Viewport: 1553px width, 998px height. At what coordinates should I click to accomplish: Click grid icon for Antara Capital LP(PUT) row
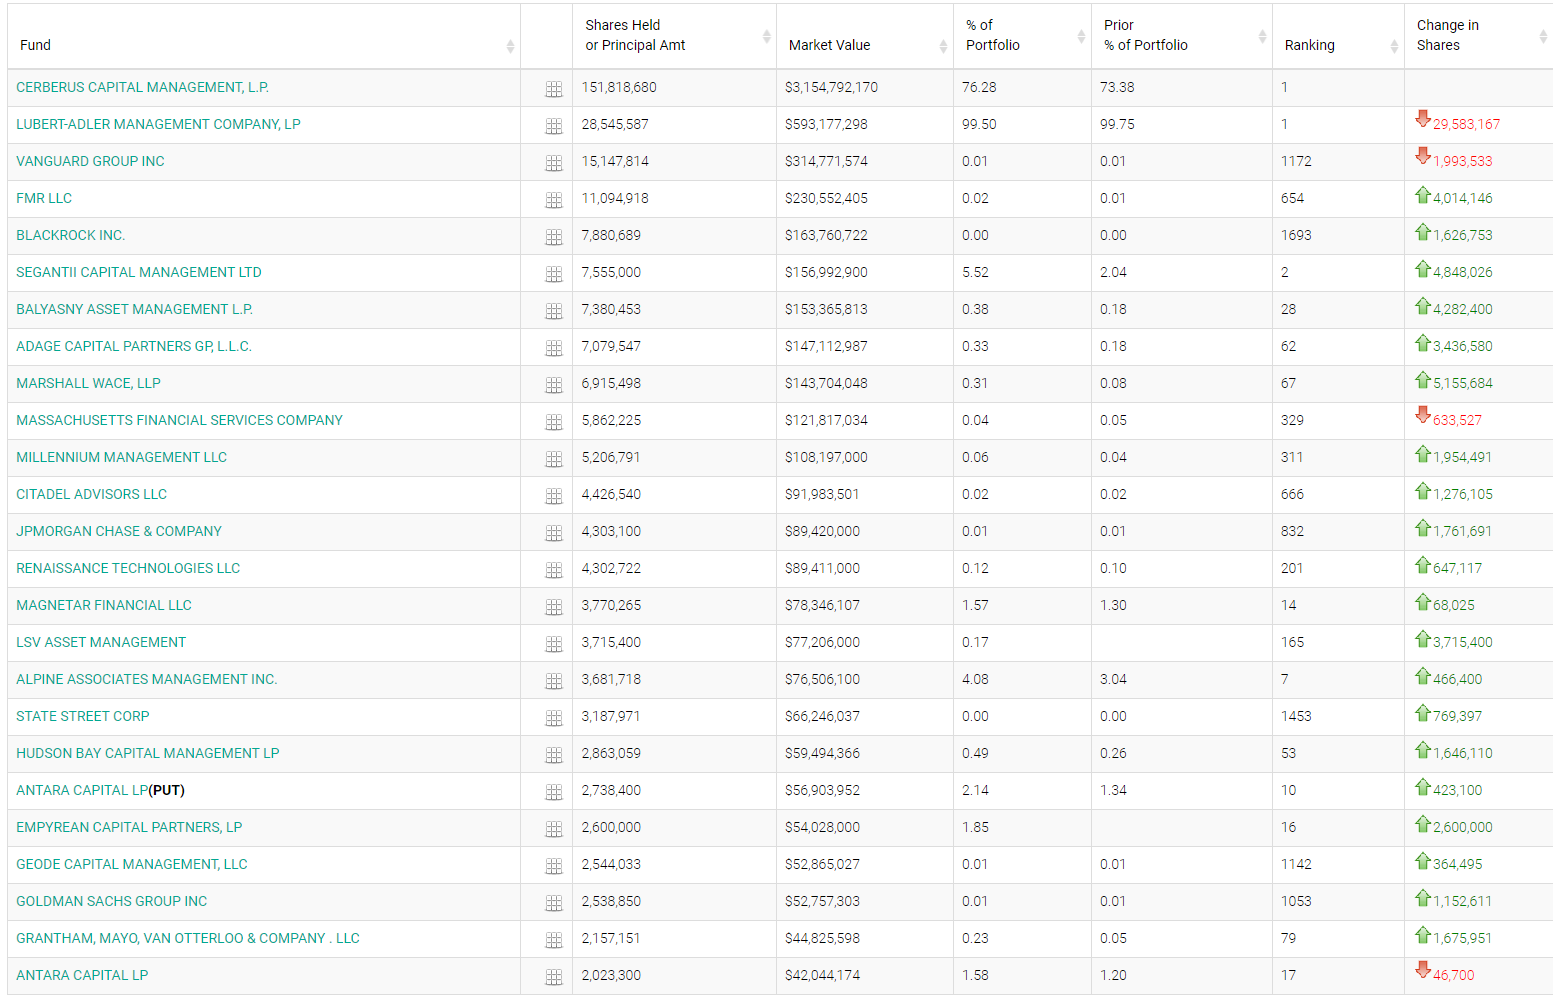[x=554, y=792]
